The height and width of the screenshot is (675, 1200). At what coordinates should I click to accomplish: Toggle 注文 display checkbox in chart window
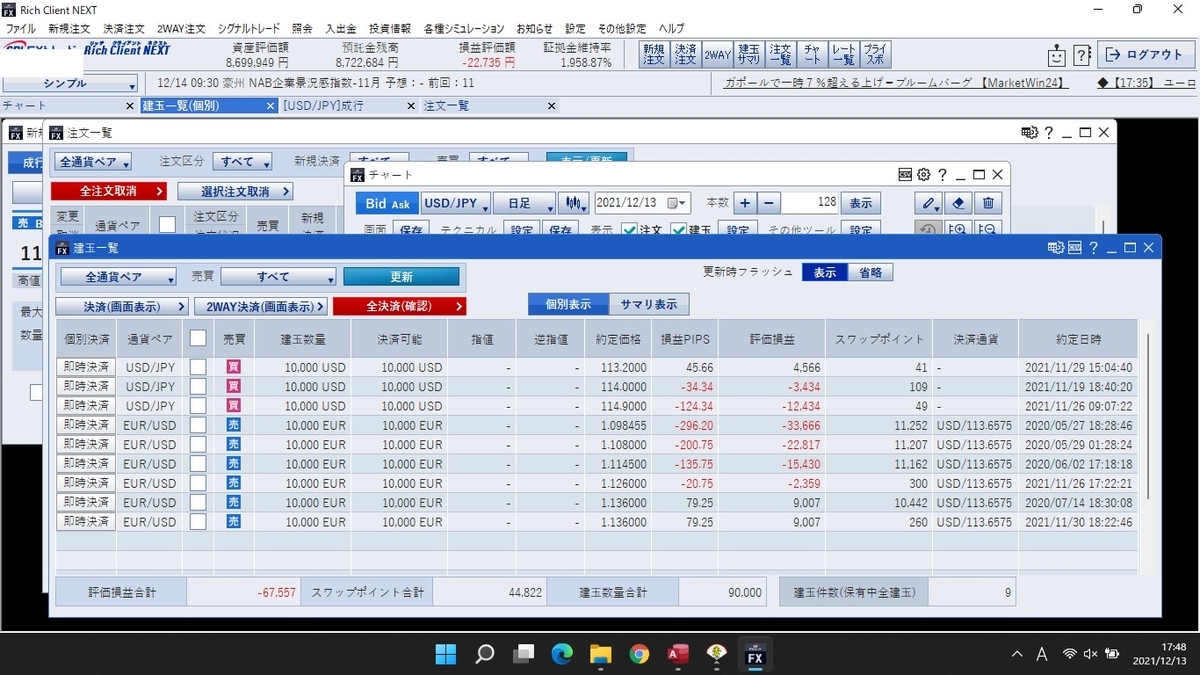point(629,230)
